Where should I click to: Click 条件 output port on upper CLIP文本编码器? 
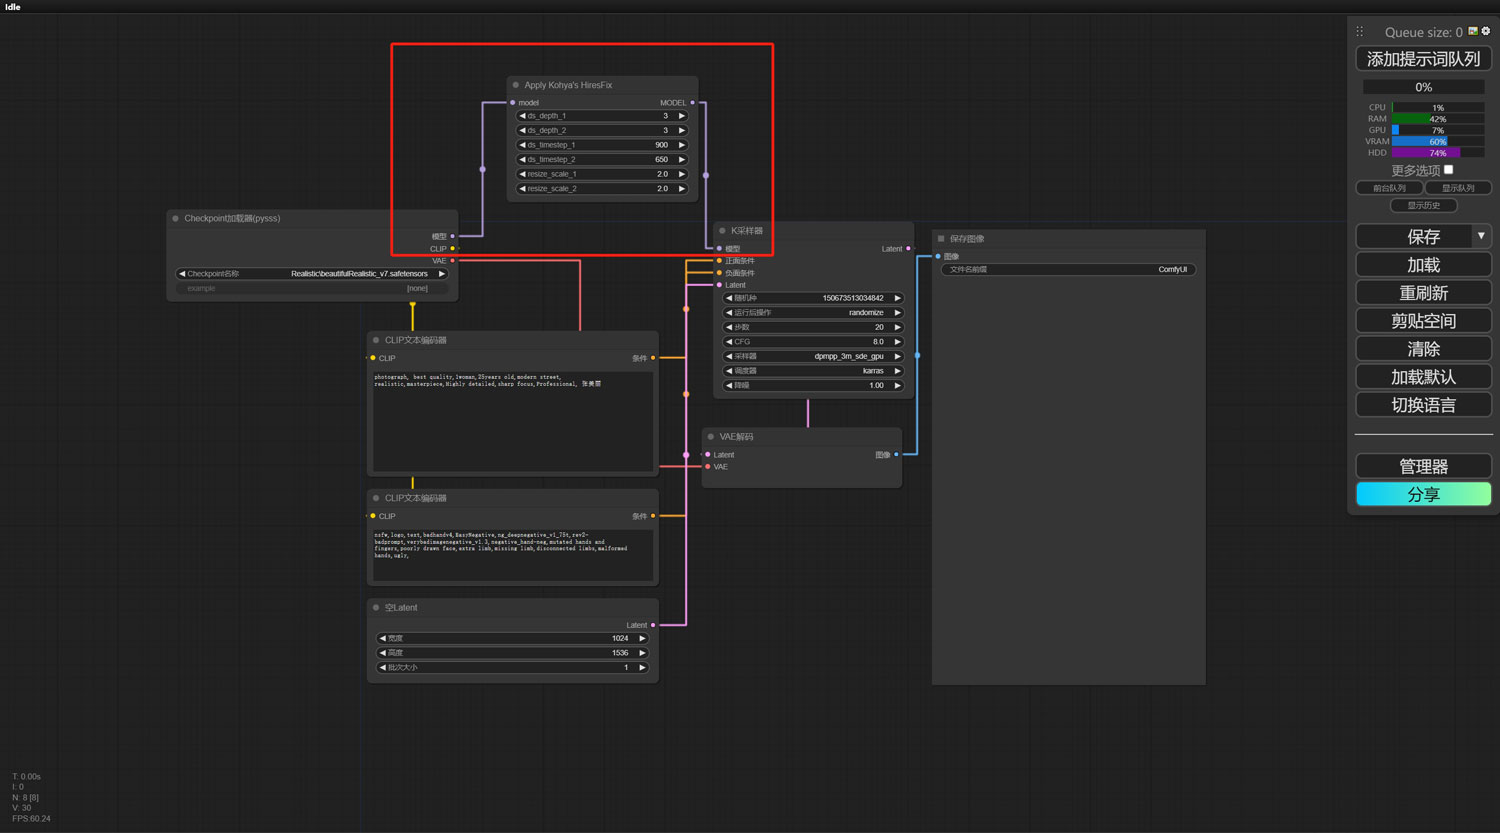tap(653, 358)
